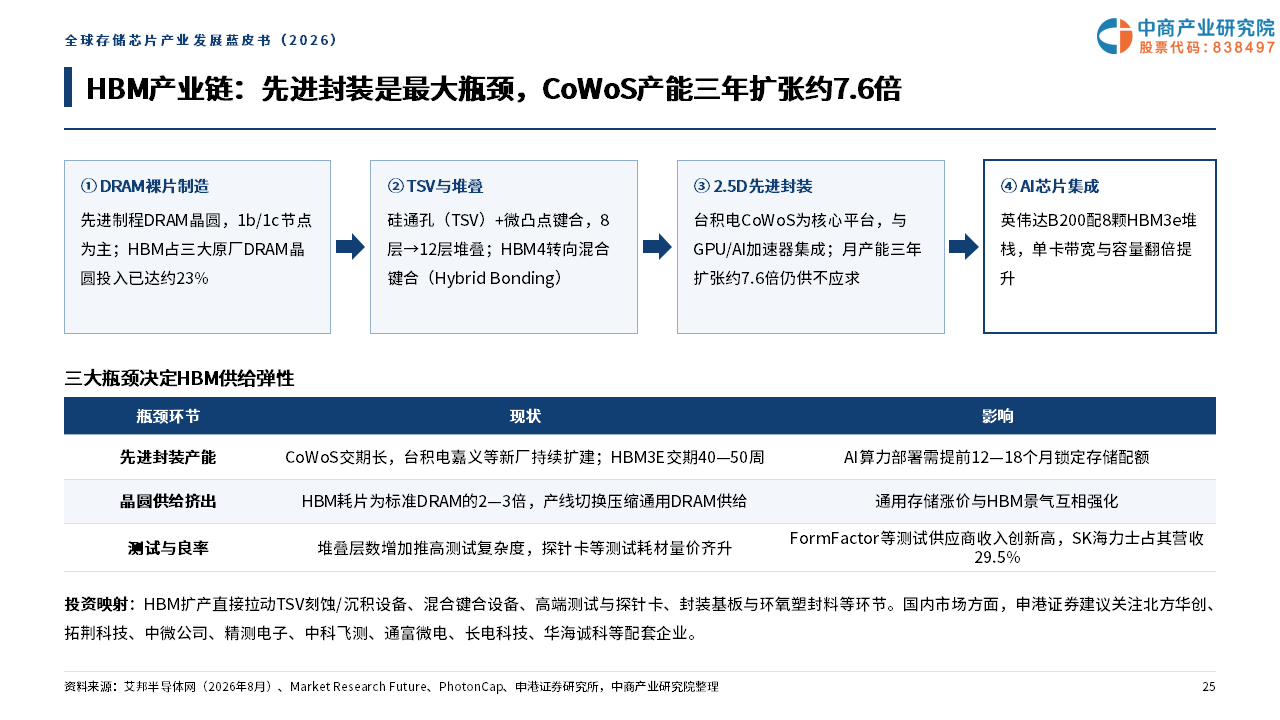Click the cell "通用存储涨价与HBM景气互相强化"
This screenshot has height=720, width=1280.
[997, 501]
